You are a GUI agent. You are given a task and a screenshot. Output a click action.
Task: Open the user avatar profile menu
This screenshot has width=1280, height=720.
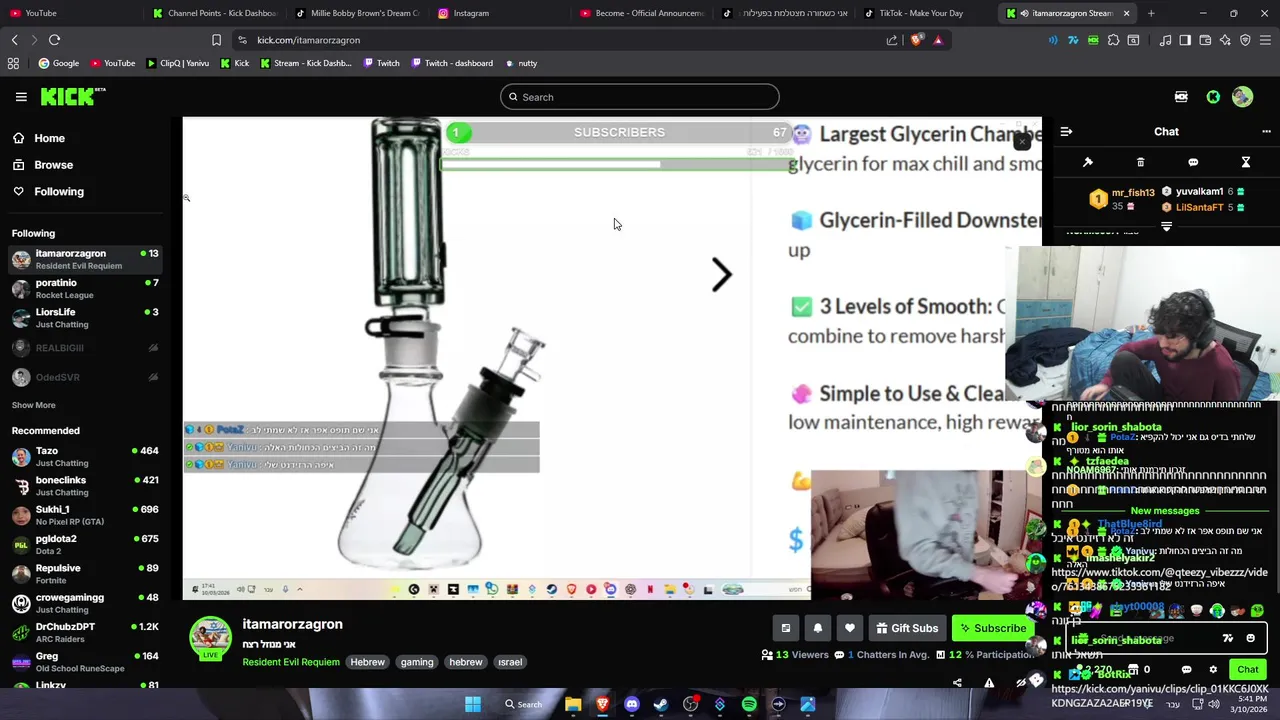click(x=1242, y=97)
